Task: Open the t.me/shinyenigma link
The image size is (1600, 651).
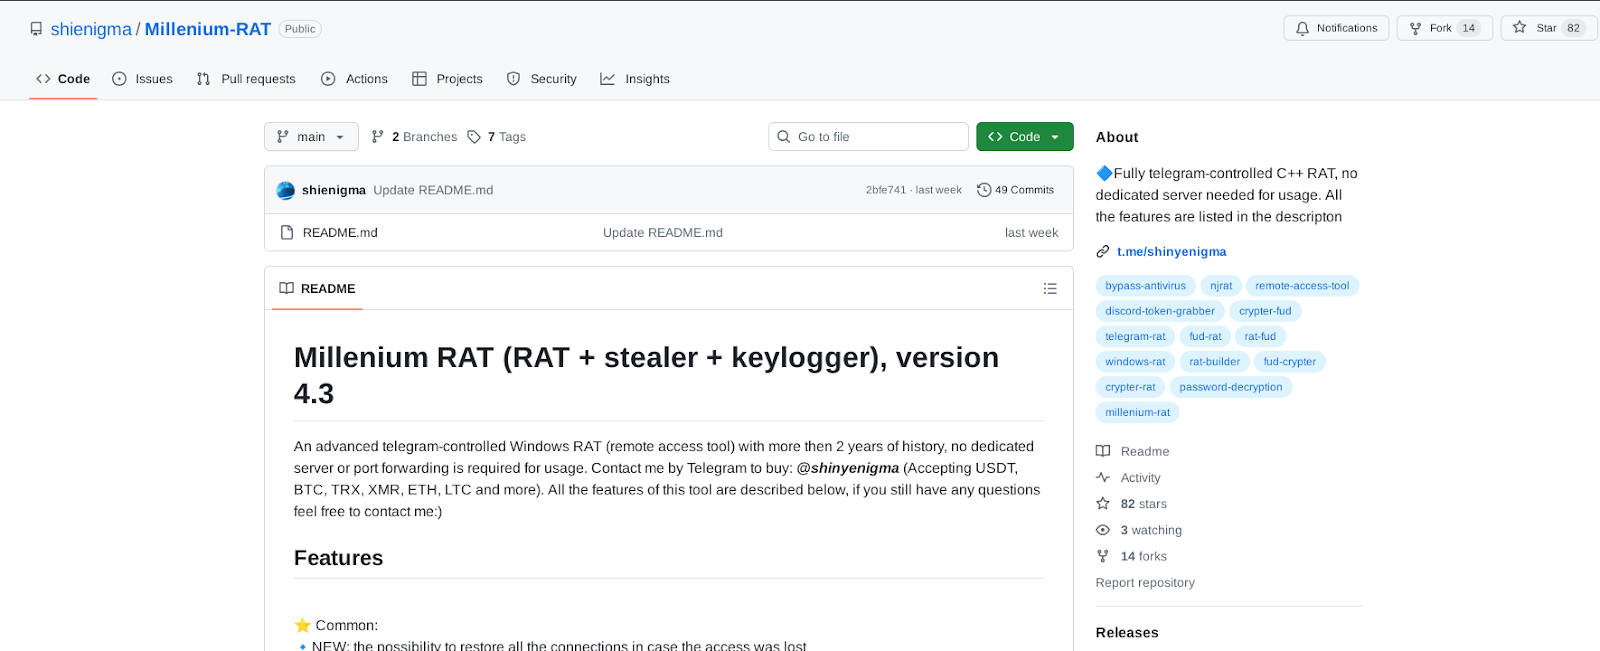Action: pos(1171,252)
